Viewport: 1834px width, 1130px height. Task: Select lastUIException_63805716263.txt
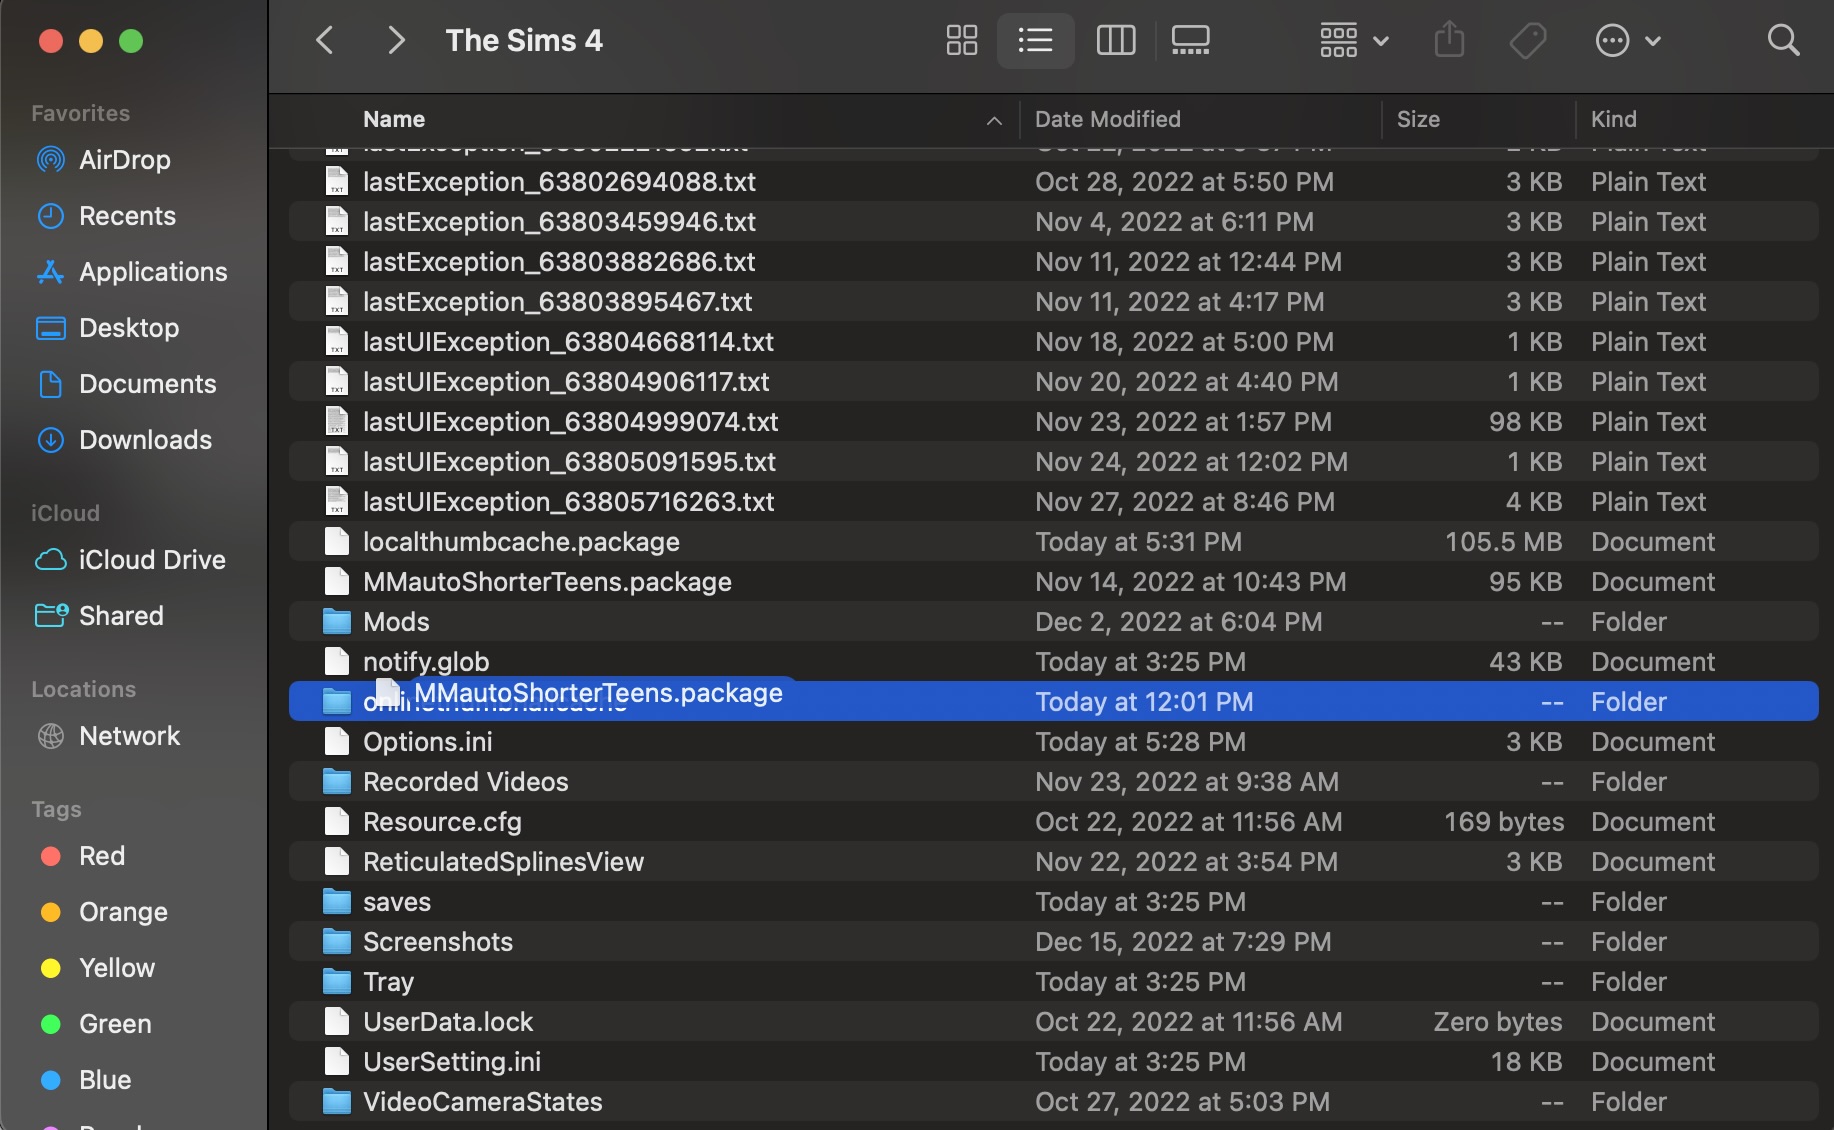click(1053, 502)
